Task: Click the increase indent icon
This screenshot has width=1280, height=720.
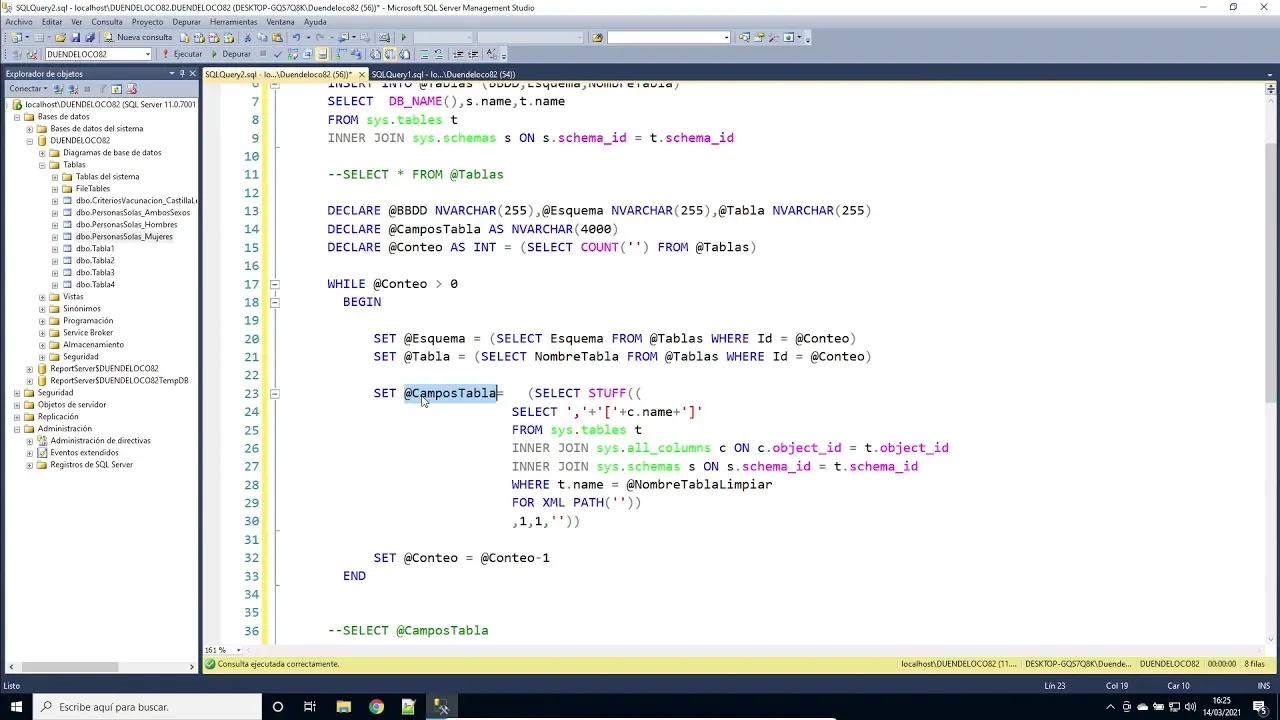Action: click(474, 52)
